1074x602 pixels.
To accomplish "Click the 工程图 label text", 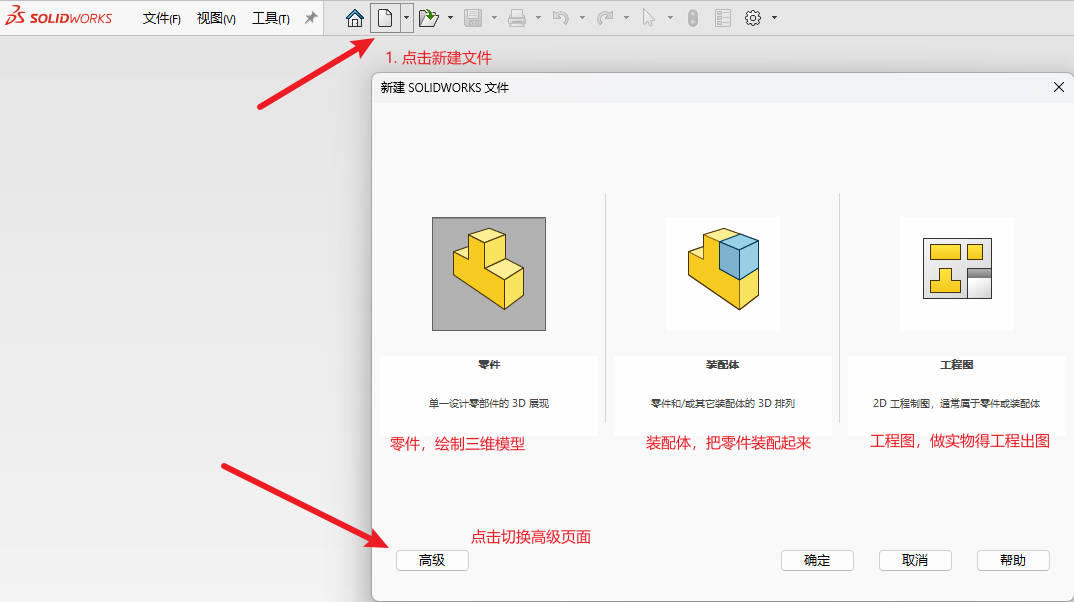I will click(957, 364).
